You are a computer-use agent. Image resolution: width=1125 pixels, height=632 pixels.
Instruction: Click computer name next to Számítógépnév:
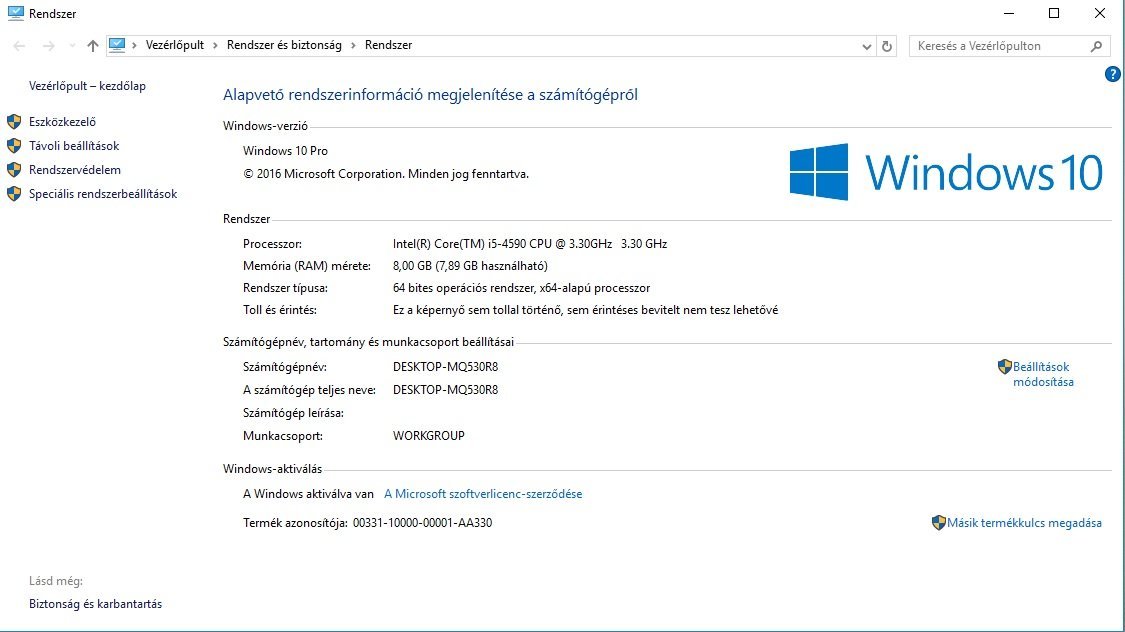(445, 367)
